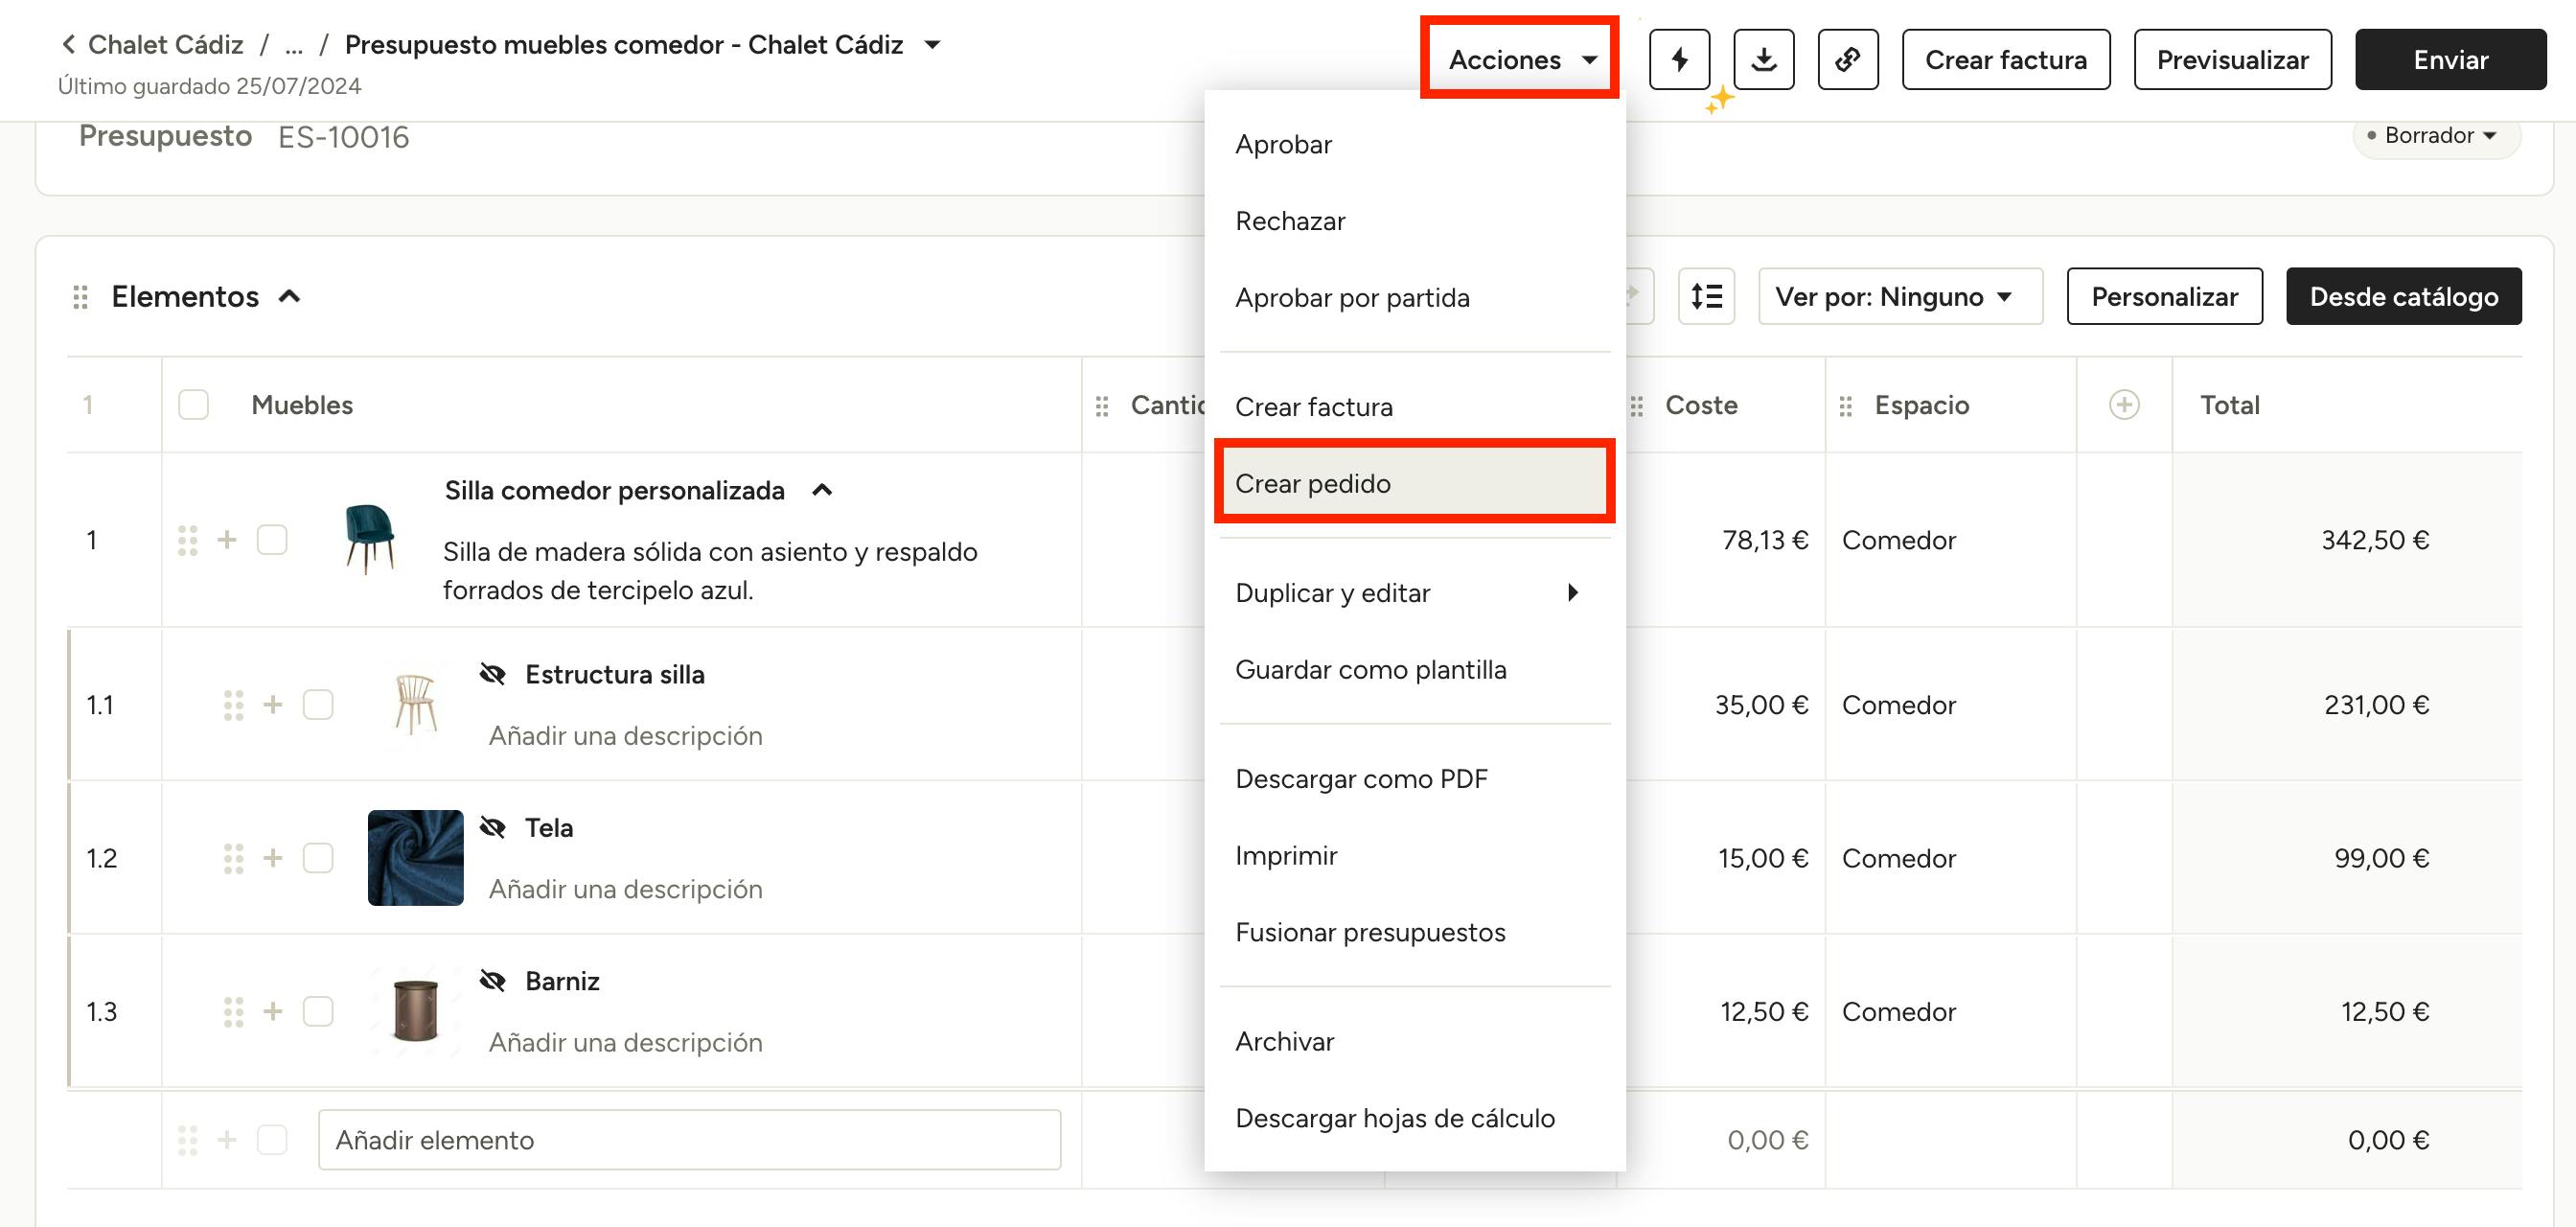Check the Muebles header checkbox
The image size is (2576, 1227).
193,405
